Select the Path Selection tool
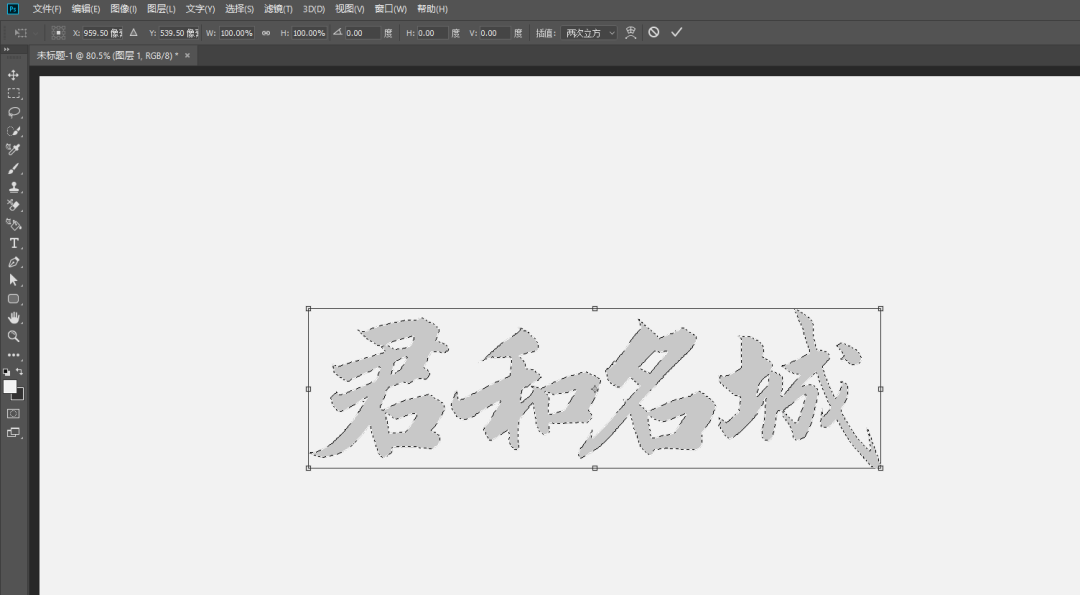The width and height of the screenshot is (1080, 595). (13, 280)
